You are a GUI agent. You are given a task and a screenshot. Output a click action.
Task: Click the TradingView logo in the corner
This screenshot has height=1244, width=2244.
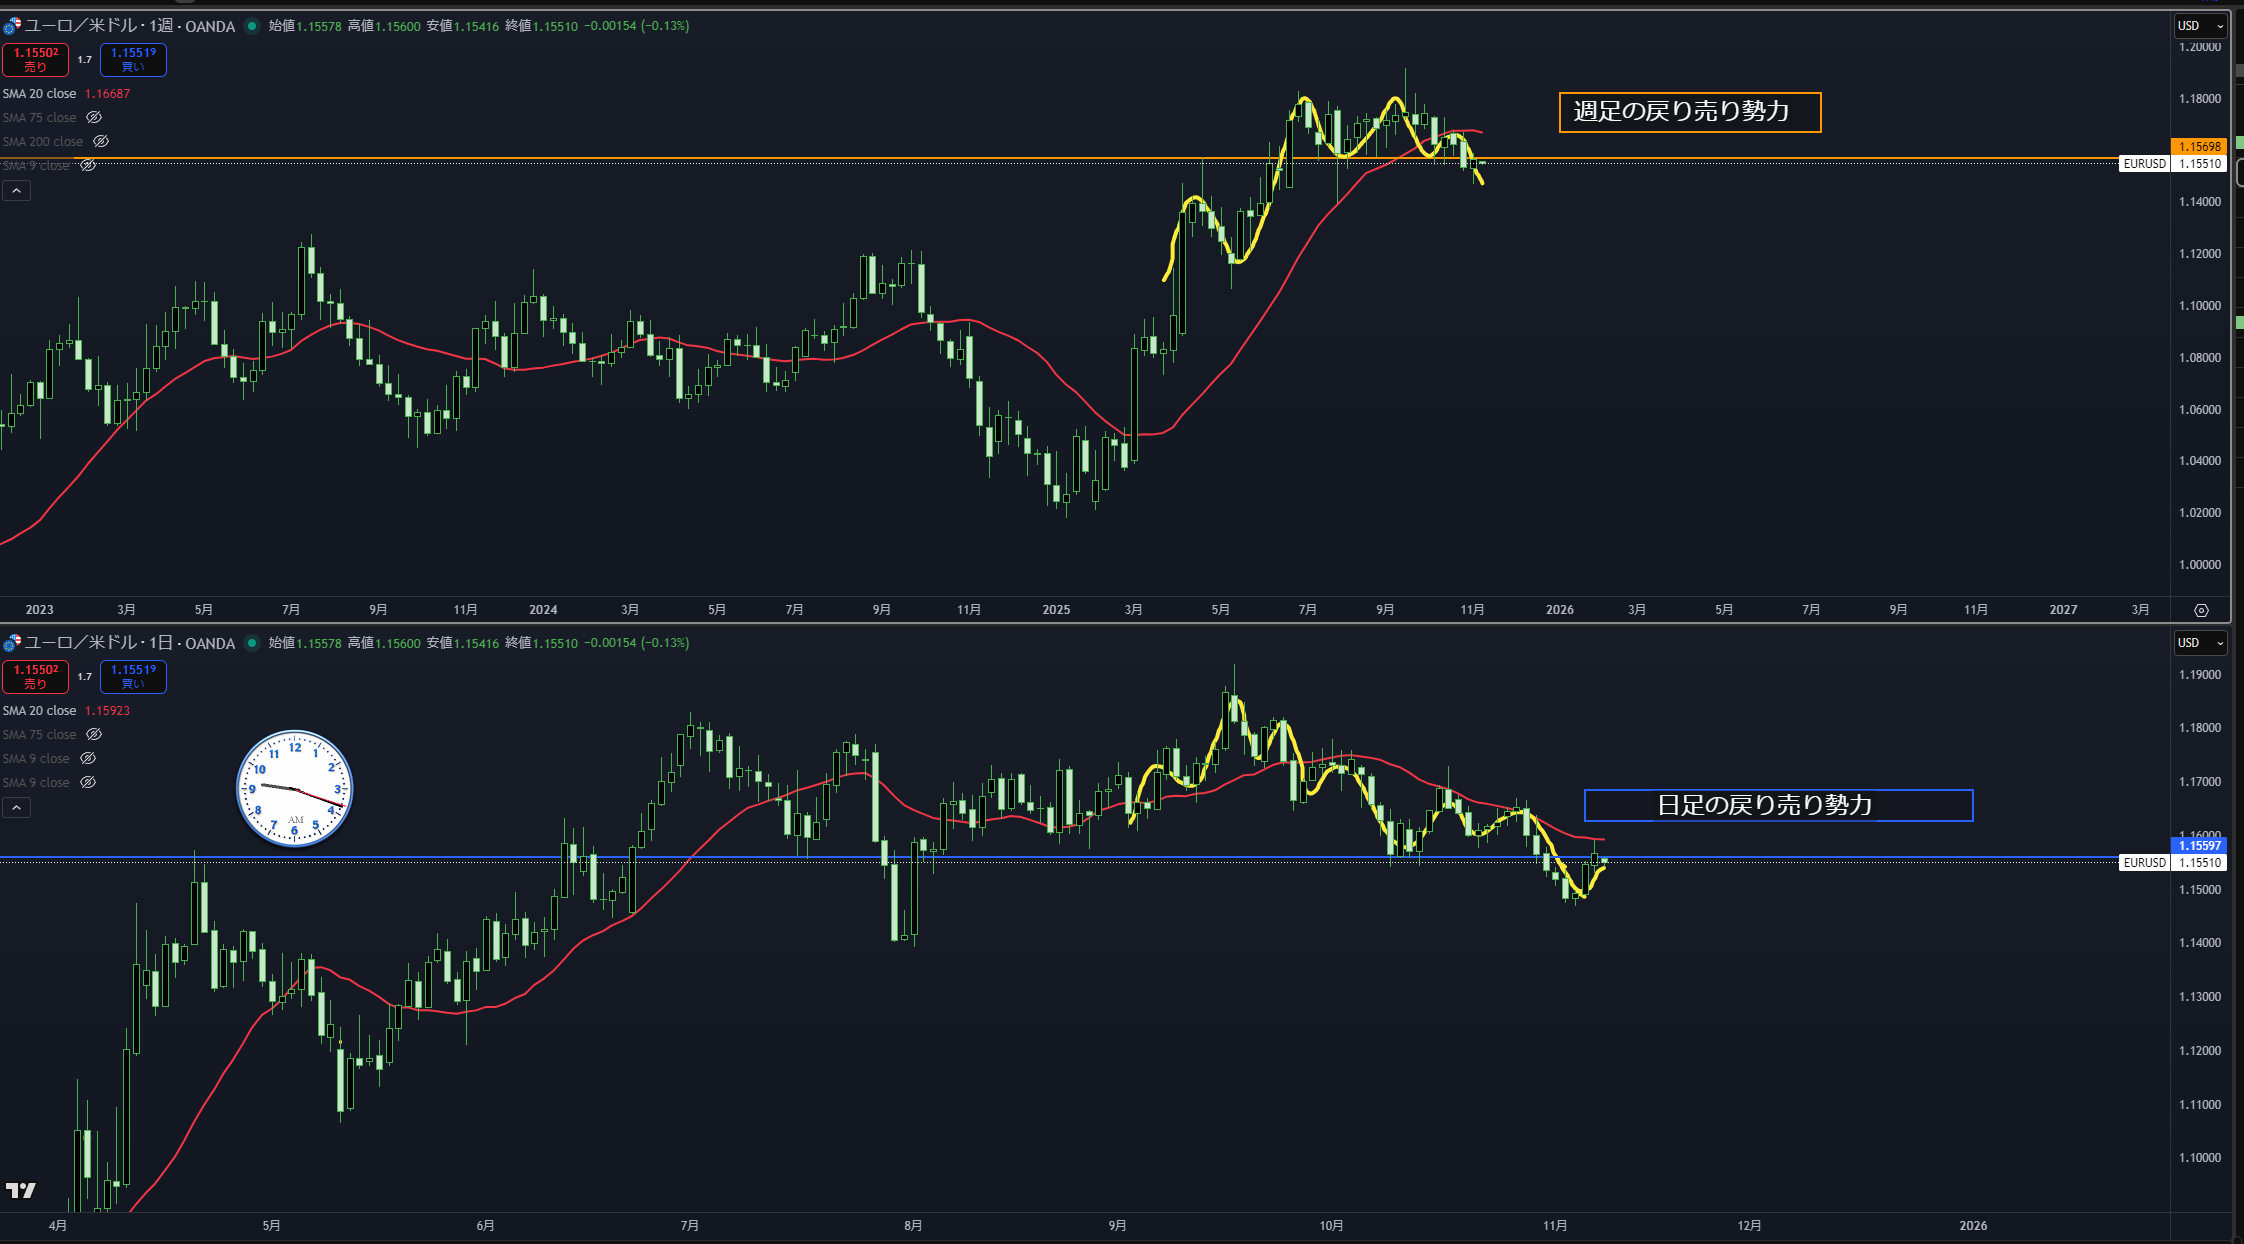20,1190
